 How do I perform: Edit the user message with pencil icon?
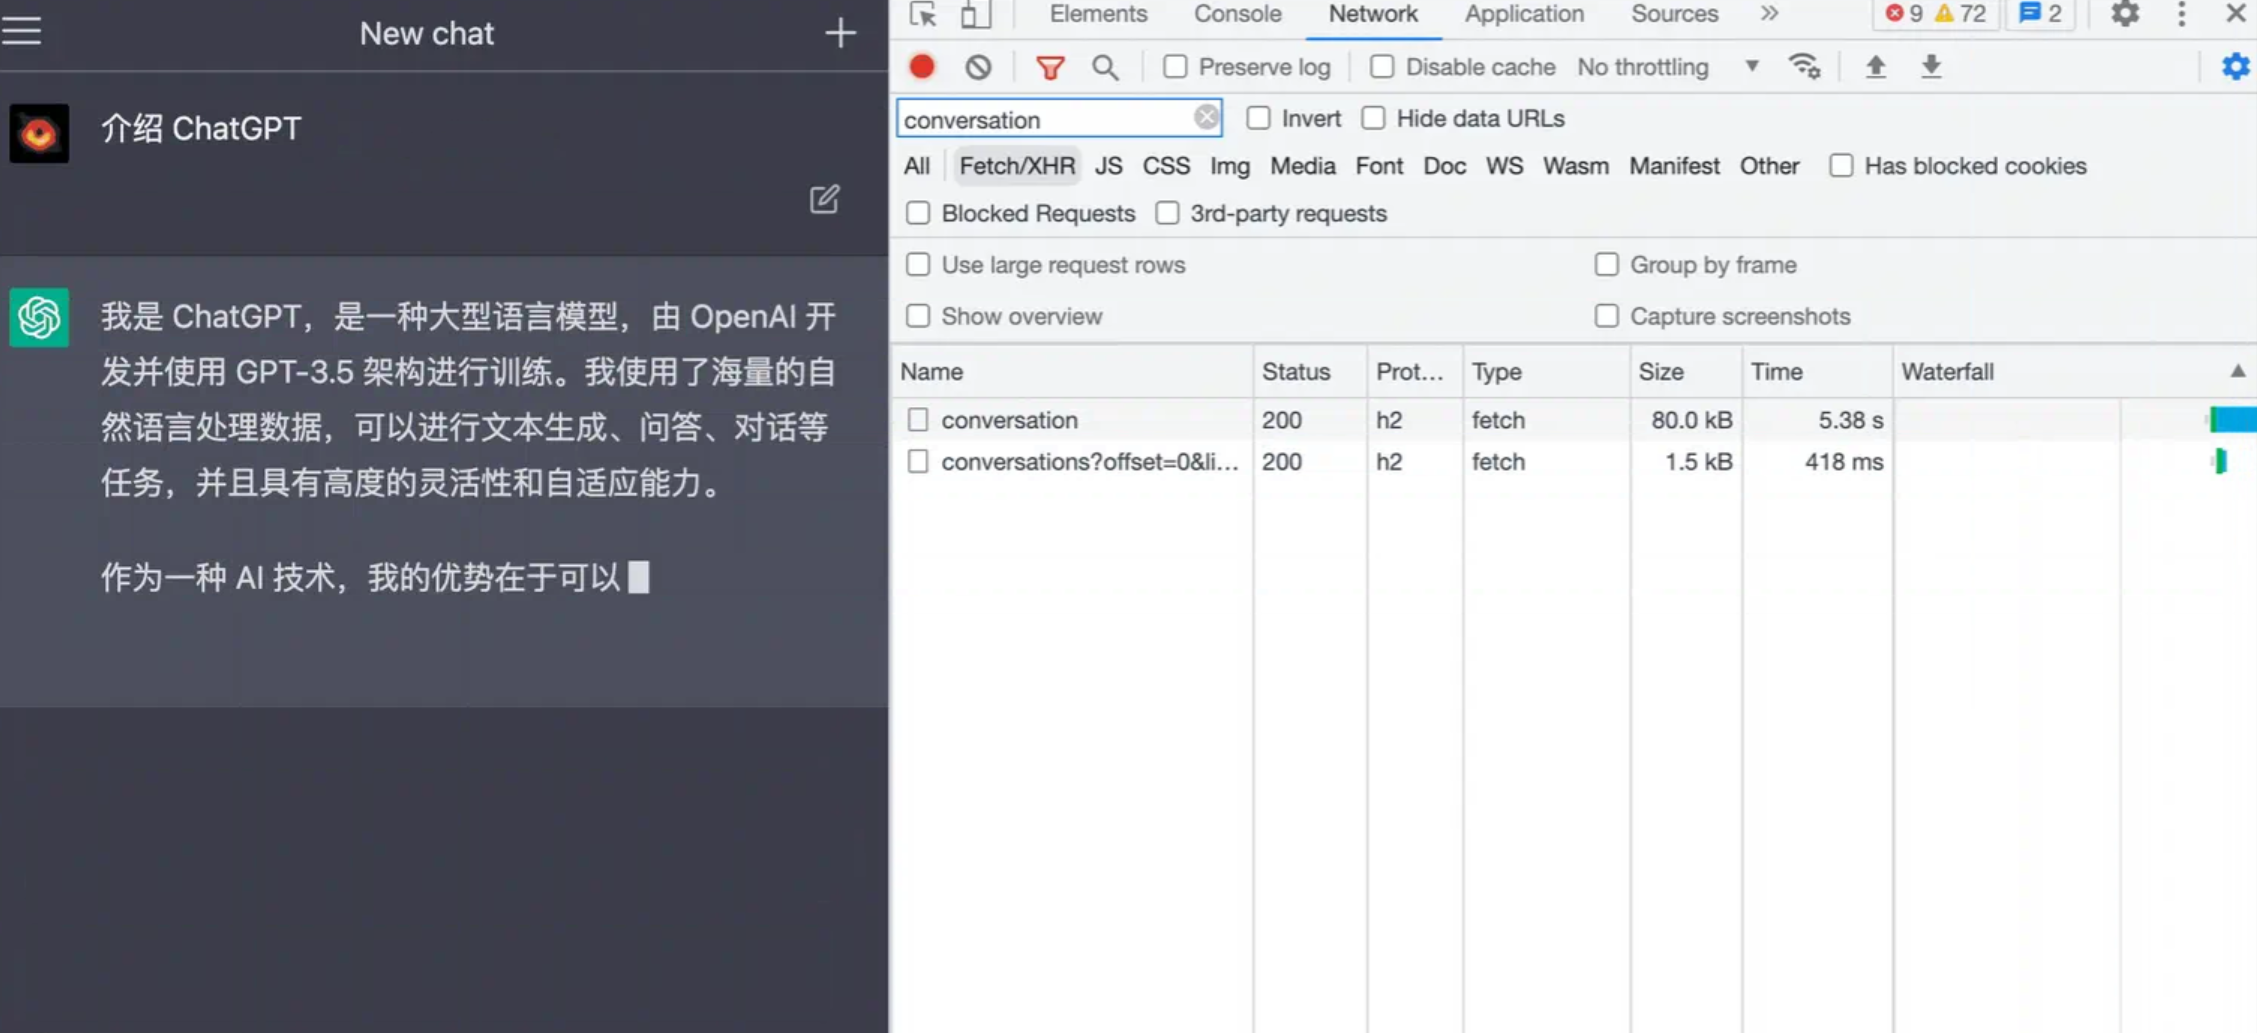pyautogui.click(x=824, y=199)
